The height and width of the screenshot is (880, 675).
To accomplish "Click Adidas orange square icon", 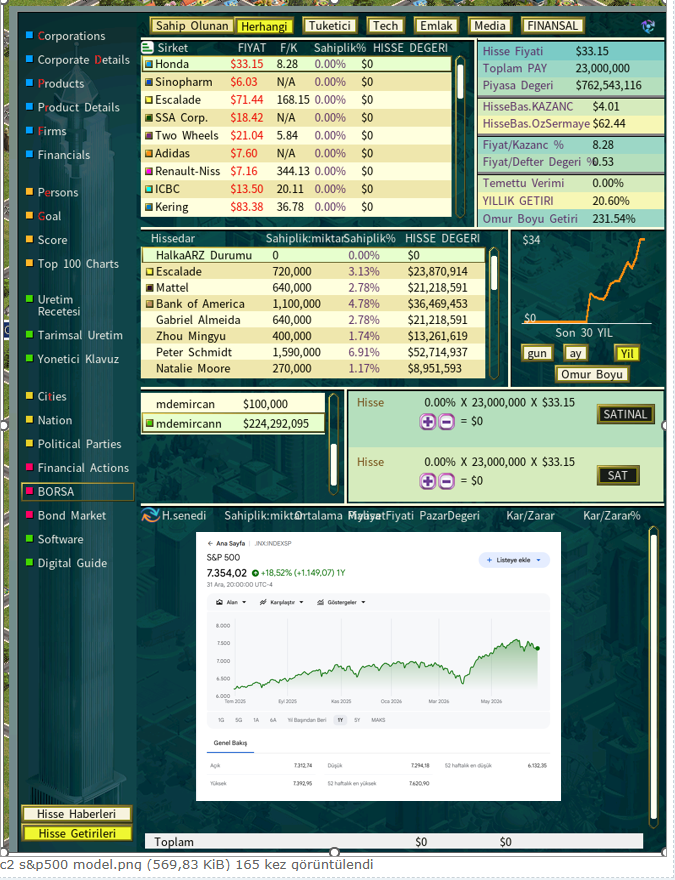I will (149, 154).
